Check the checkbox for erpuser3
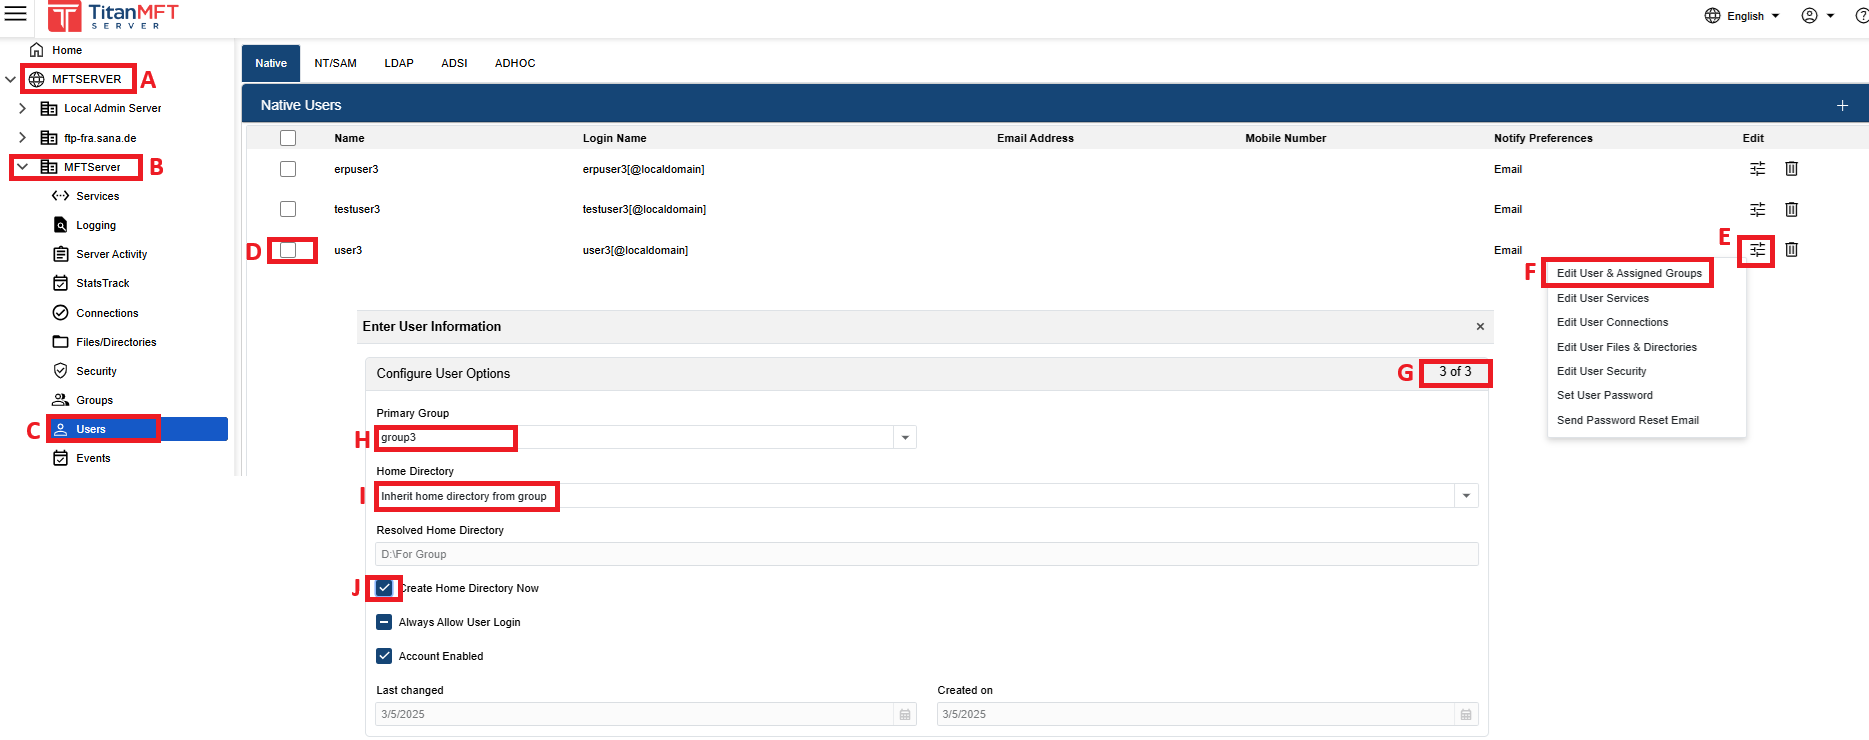Viewport: 1869px width, 740px height. coord(288,169)
